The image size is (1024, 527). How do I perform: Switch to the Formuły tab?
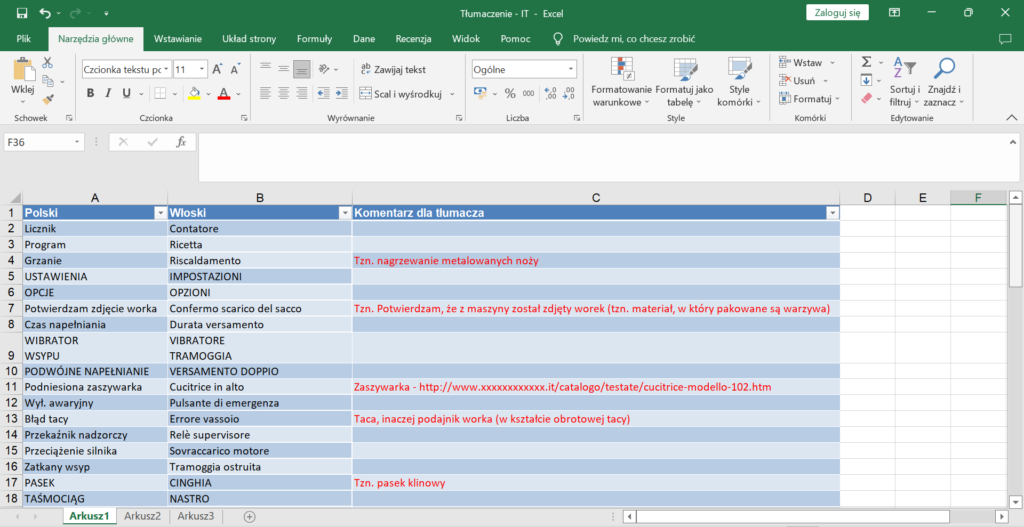(315, 39)
